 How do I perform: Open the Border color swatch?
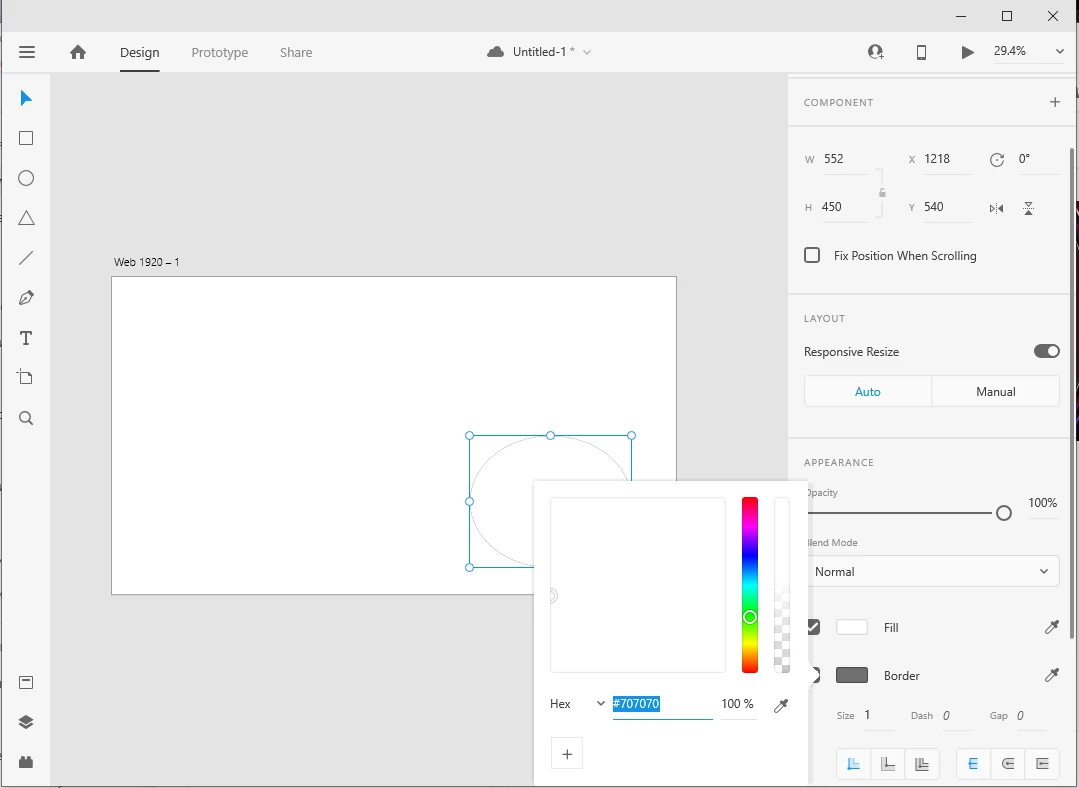(x=852, y=675)
